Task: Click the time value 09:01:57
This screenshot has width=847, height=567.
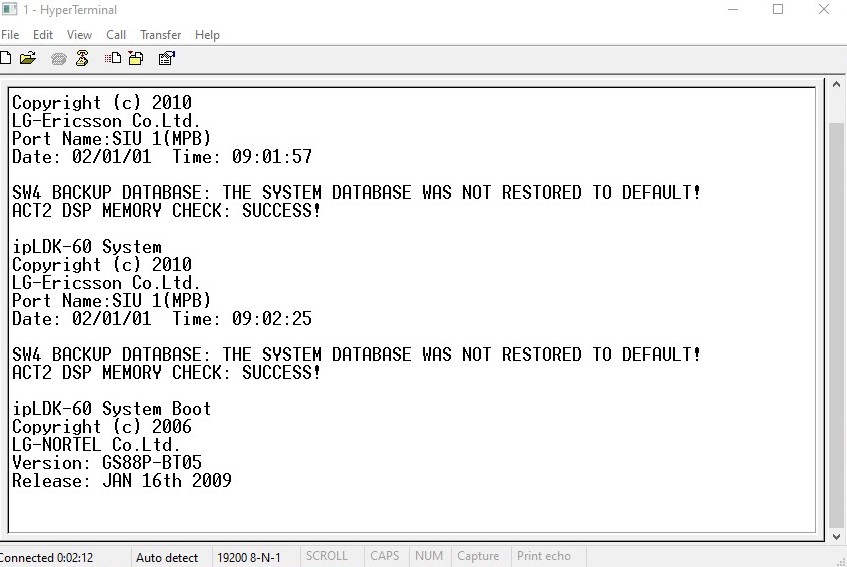Action: tap(272, 157)
